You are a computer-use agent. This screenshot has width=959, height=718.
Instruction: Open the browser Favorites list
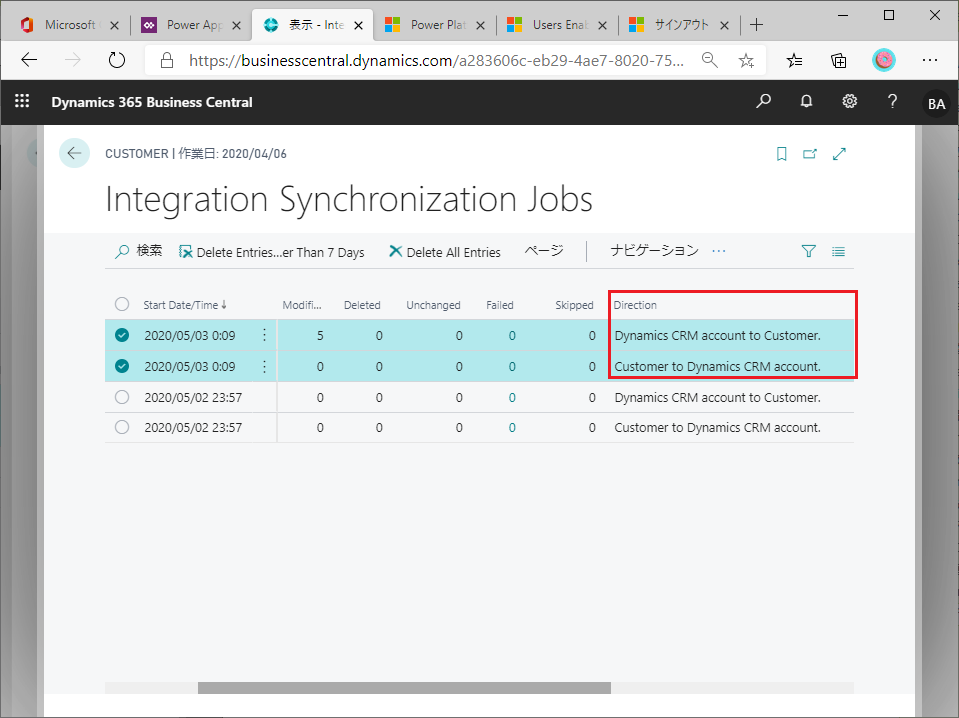(794, 60)
